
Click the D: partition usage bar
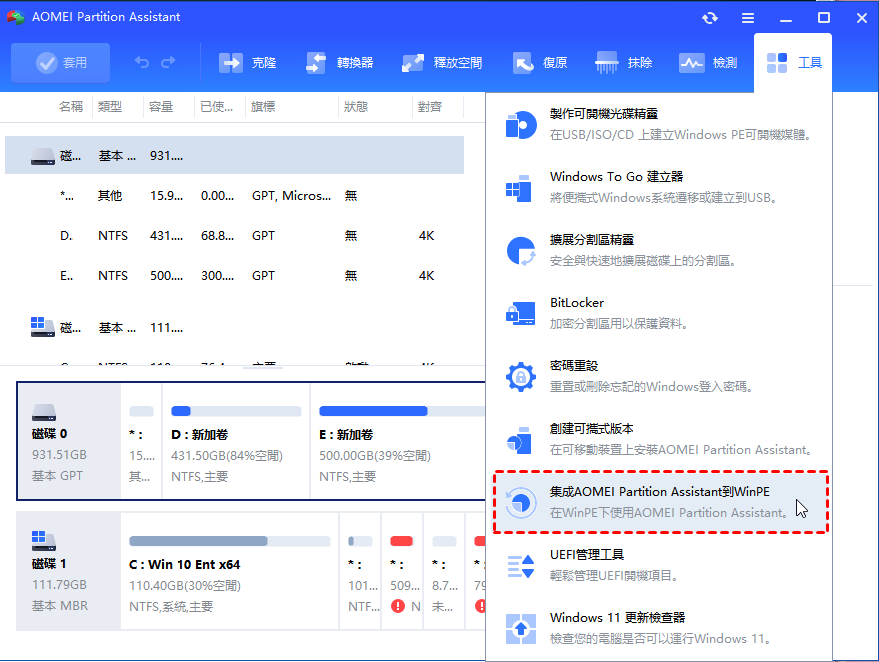pyautogui.click(x=236, y=411)
